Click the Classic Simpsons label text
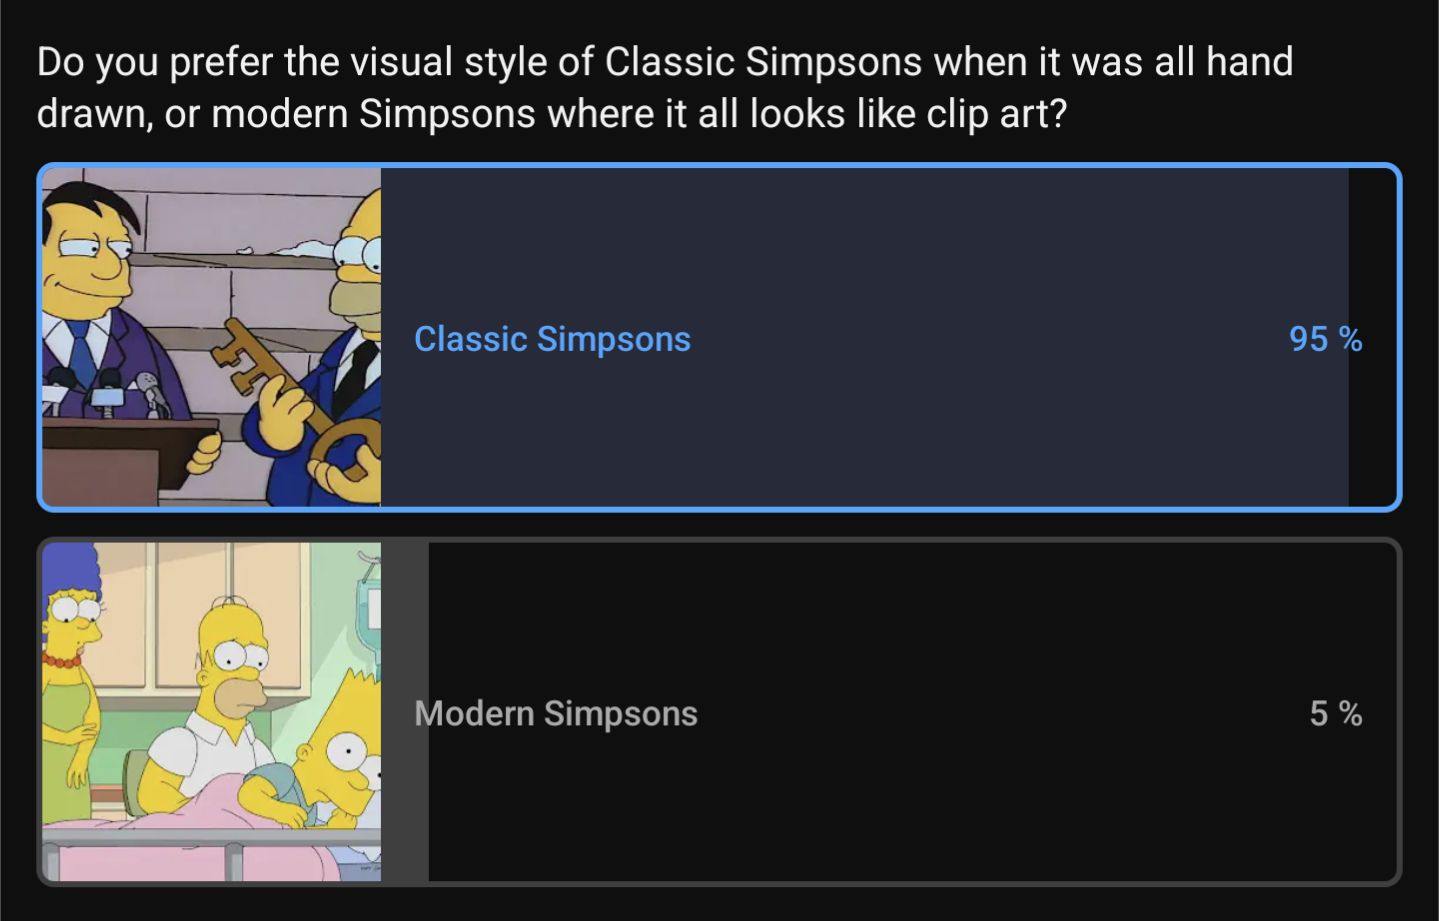 click(x=552, y=339)
